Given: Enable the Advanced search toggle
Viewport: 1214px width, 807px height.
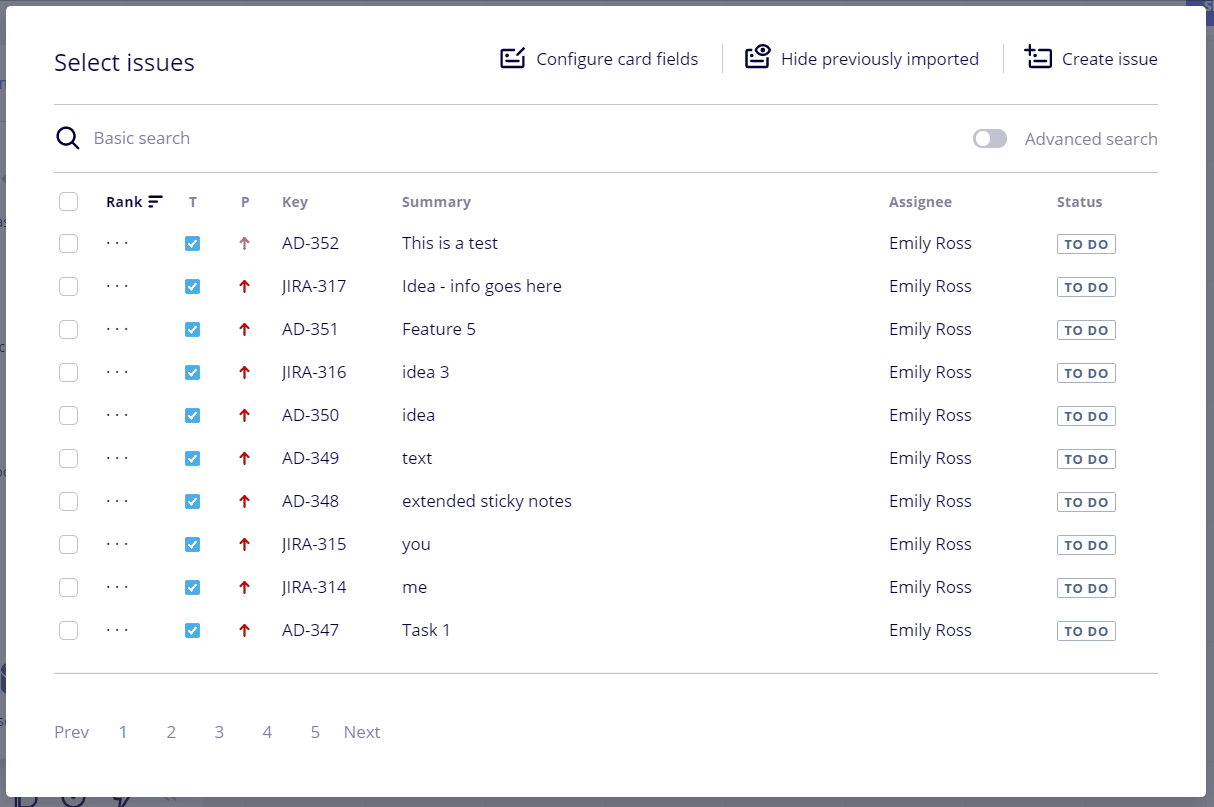Looking at the screenshot, I should 989,139.
